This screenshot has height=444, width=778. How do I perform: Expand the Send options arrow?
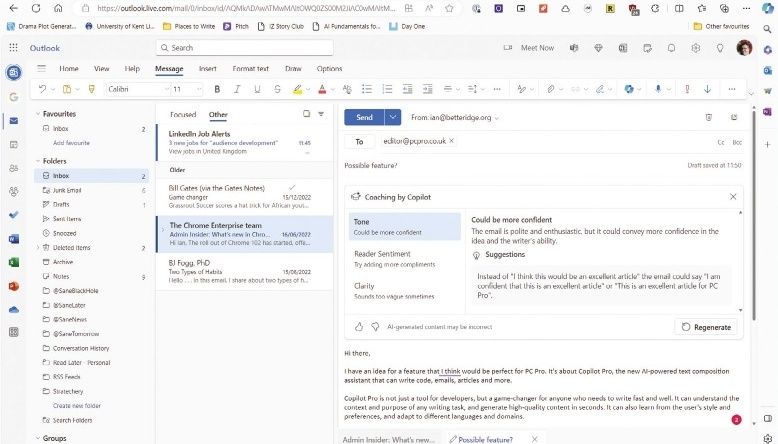(x=392, y=118)
